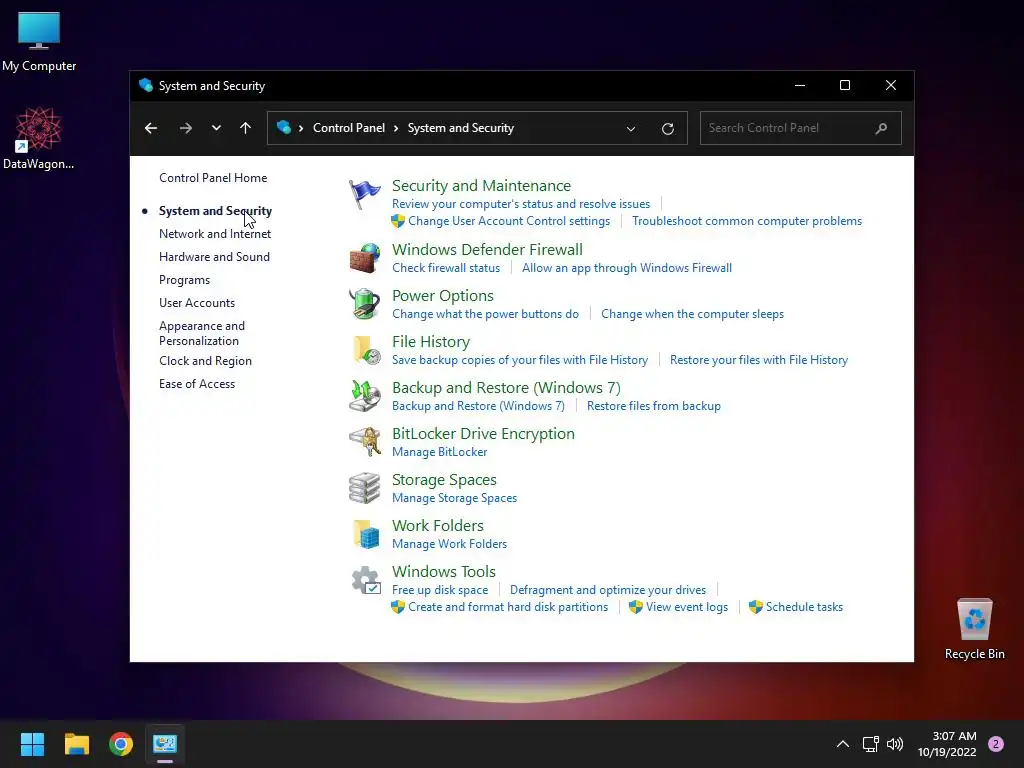This screenshot has height=768, width=1024.
Task: Click the Windows Tools gear icon
Action: pos(364,580)
